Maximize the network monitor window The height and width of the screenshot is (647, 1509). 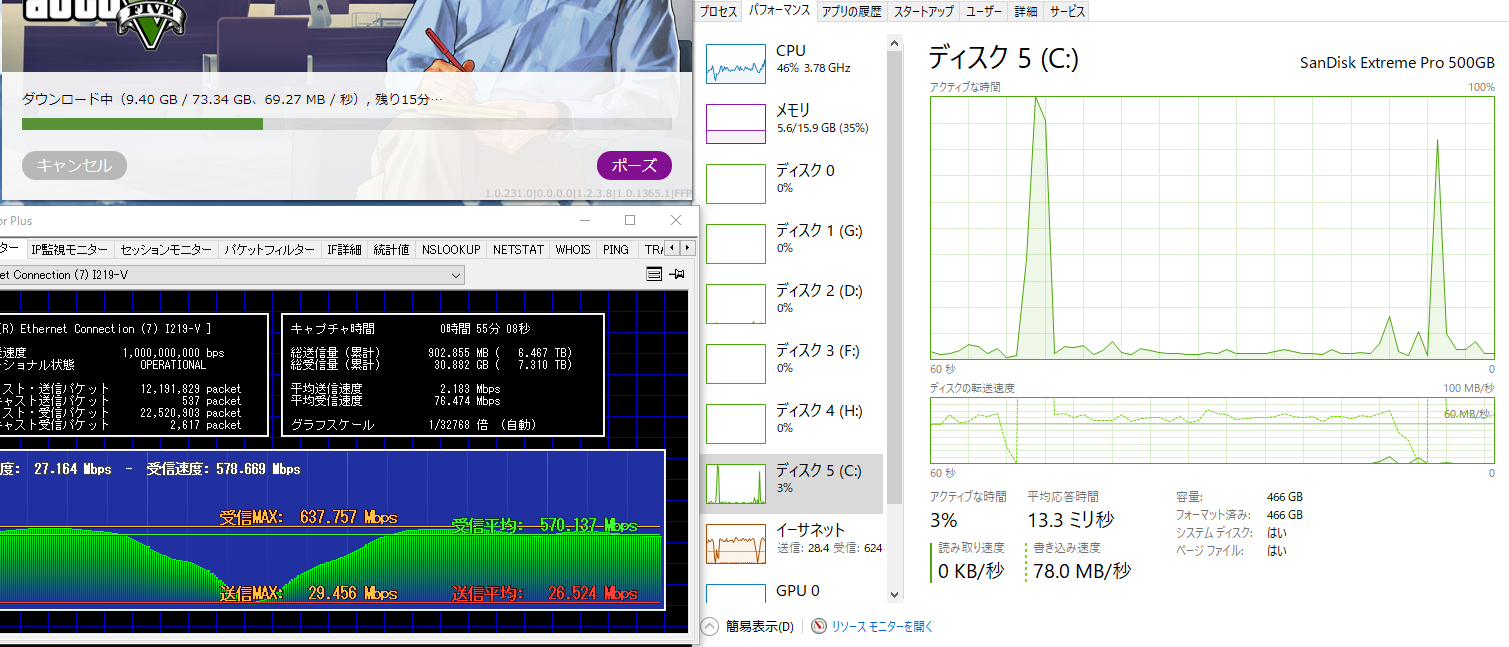[x=630, y=220]
